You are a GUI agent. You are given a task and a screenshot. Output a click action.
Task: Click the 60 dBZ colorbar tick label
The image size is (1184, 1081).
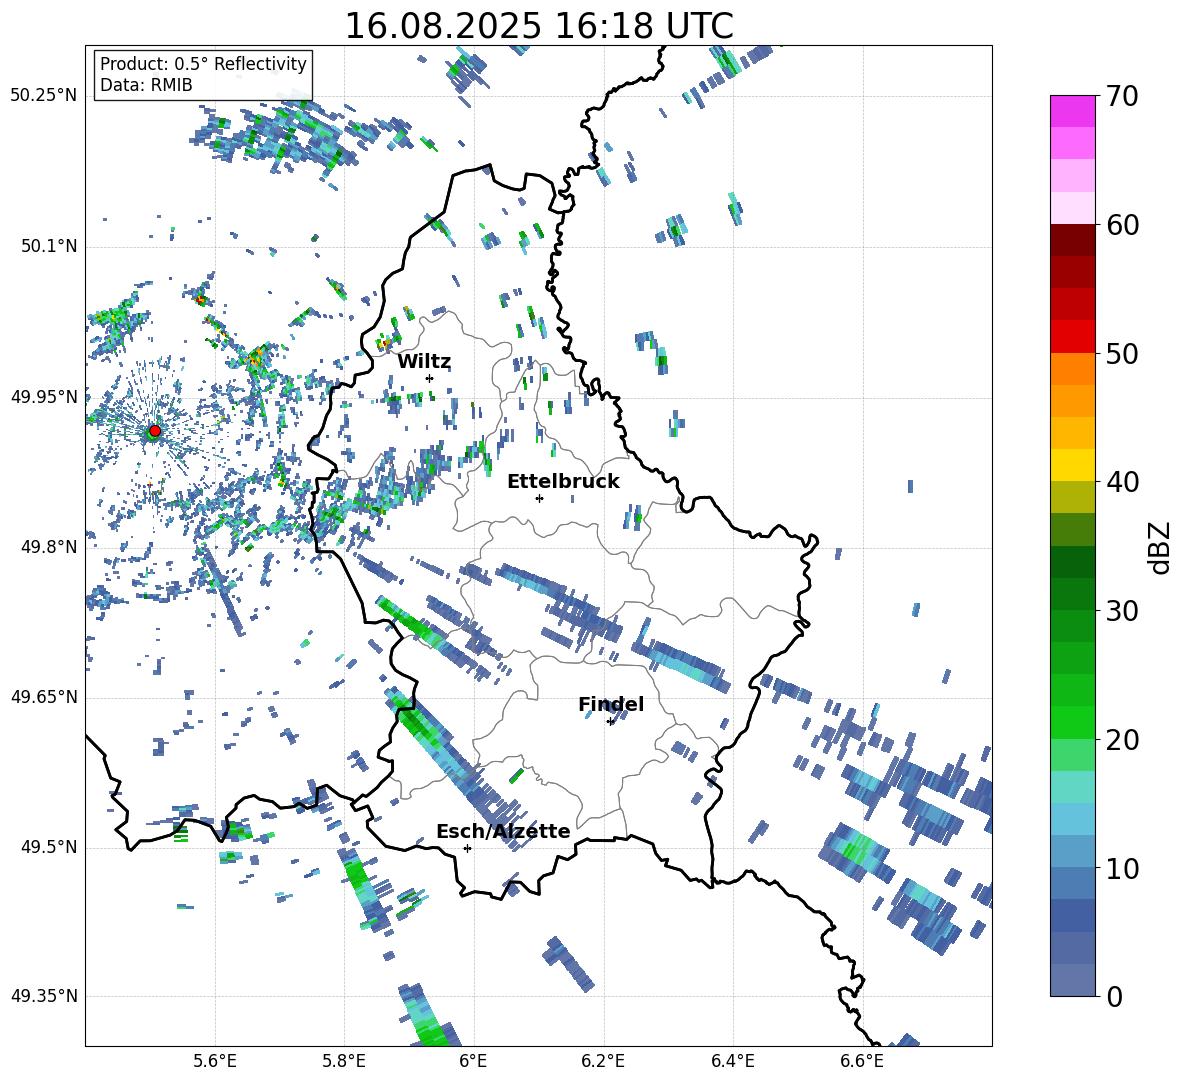[1122, 225]
